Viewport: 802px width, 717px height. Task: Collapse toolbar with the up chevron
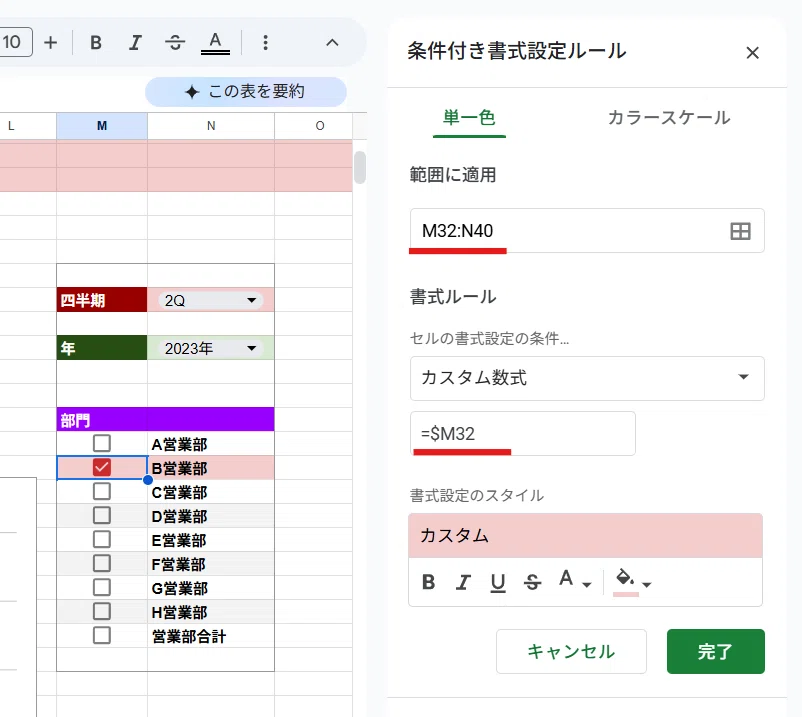[x=332, y=42]
